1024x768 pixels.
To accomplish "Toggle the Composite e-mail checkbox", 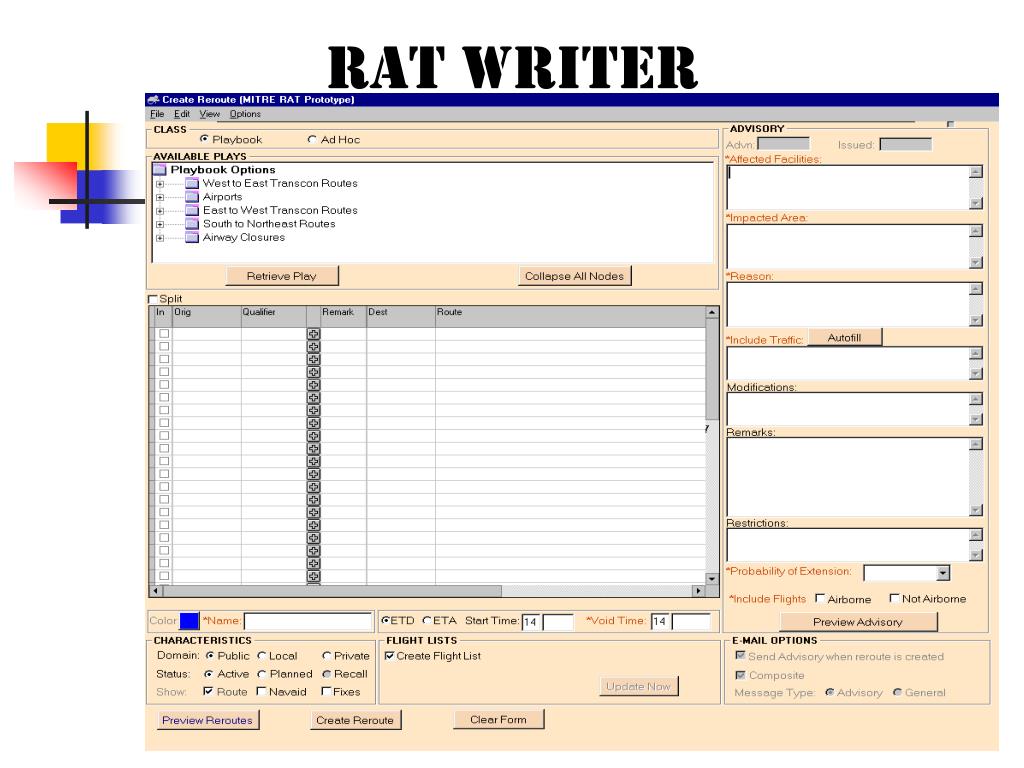I will pyautogui.click(x=741, y=675).
